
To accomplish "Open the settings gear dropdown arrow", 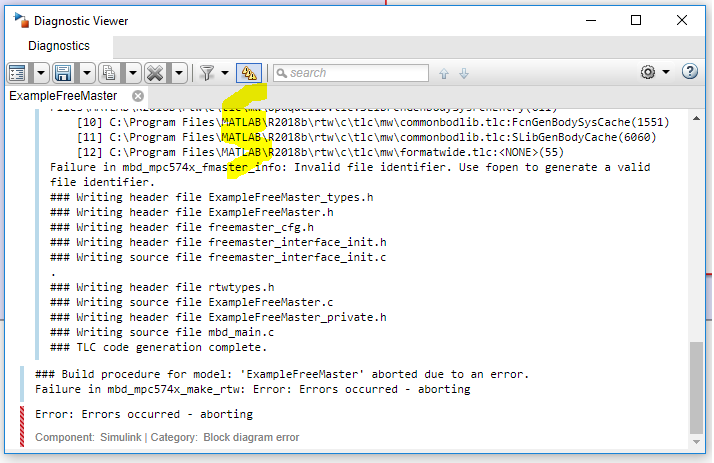I will [666, 72].
